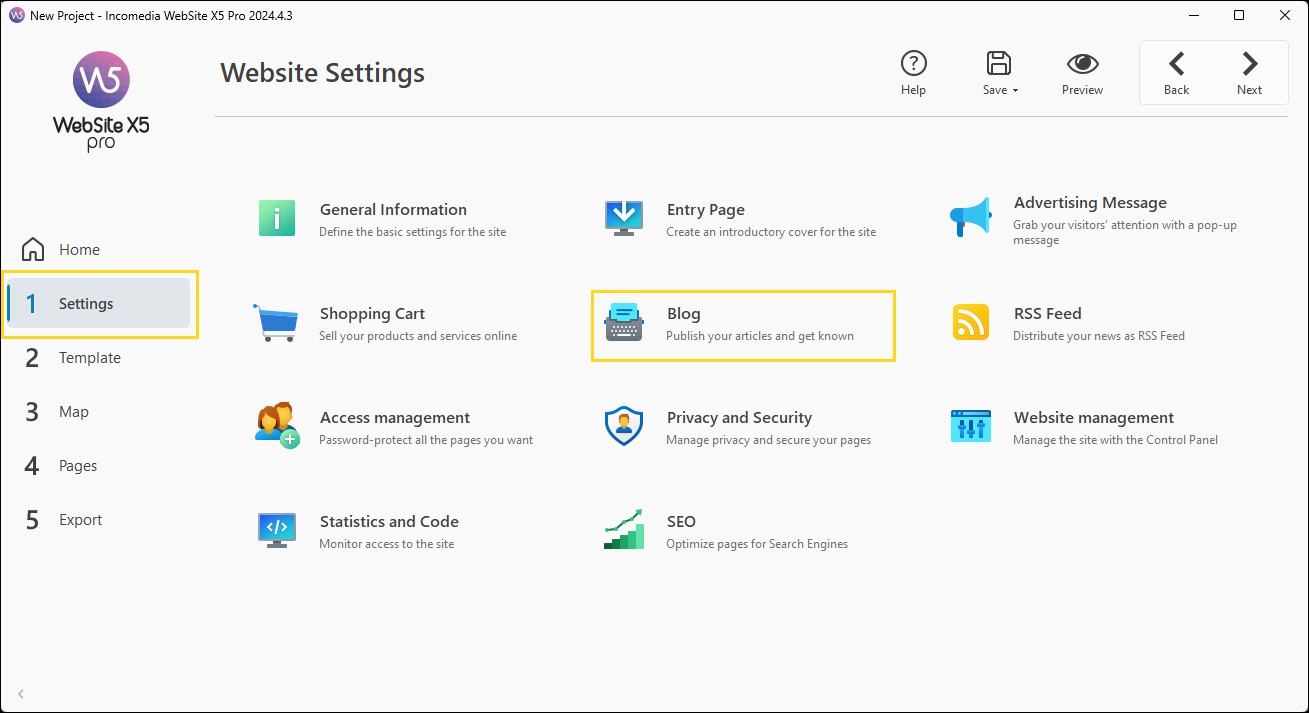Go to step 5 Export
This screenshot has height=713, width=1309.
(98, 519)
